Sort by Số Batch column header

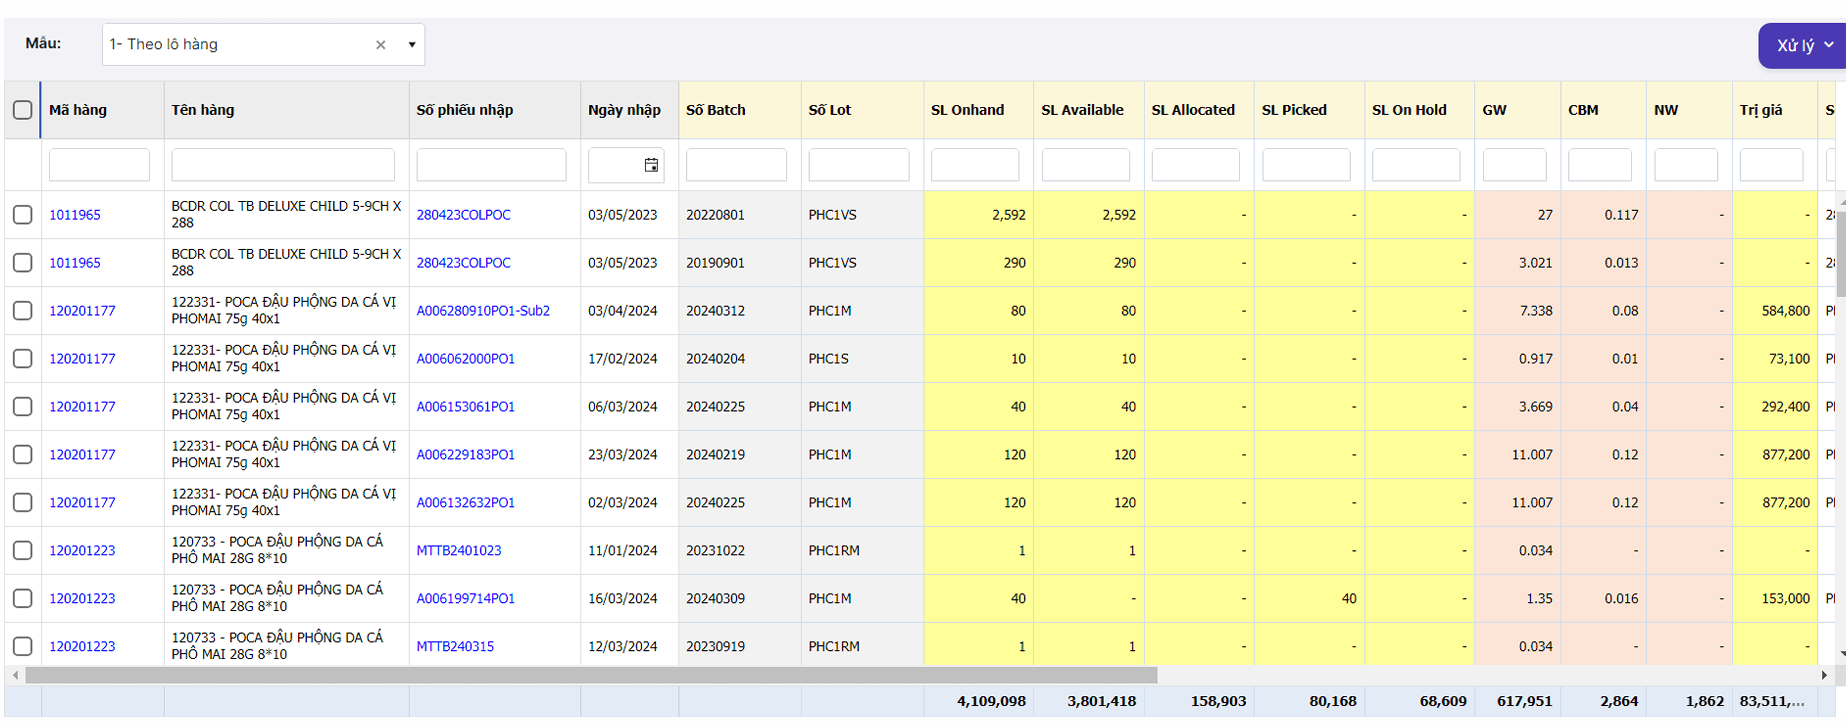coord(716,110)
